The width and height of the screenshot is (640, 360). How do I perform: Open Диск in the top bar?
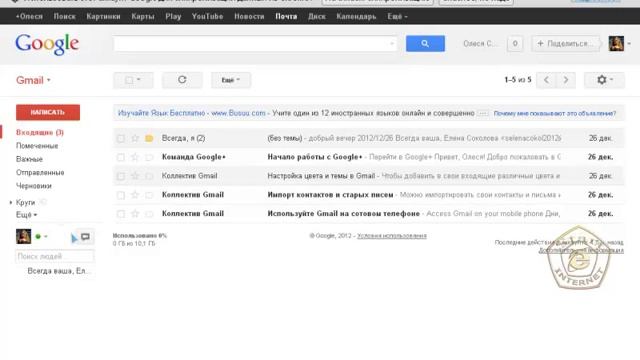[x=317, y=17]
